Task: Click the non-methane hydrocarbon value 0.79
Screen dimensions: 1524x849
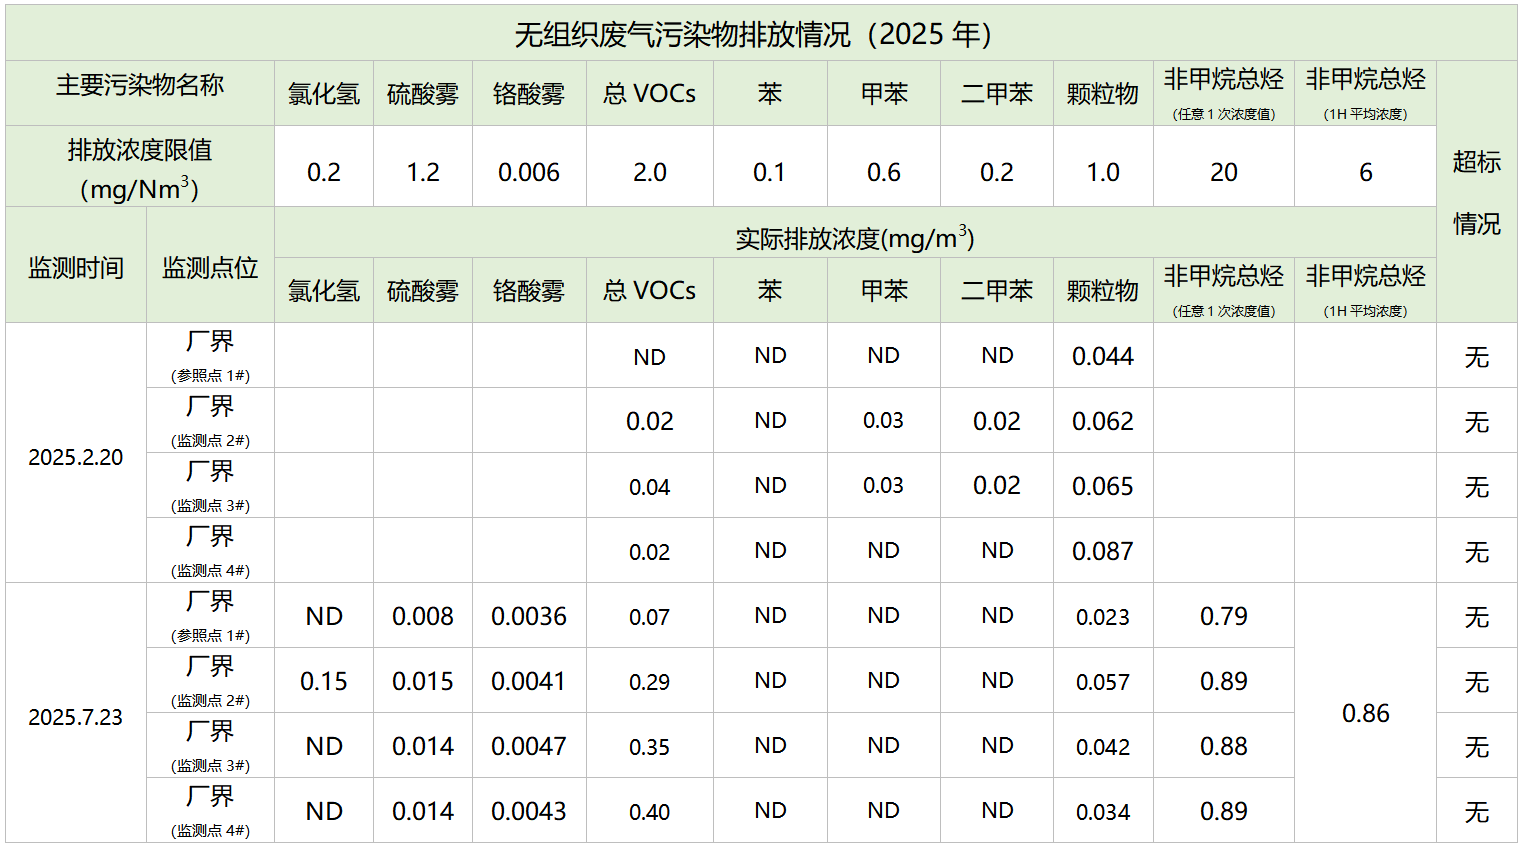Action: click(1223, 616)
